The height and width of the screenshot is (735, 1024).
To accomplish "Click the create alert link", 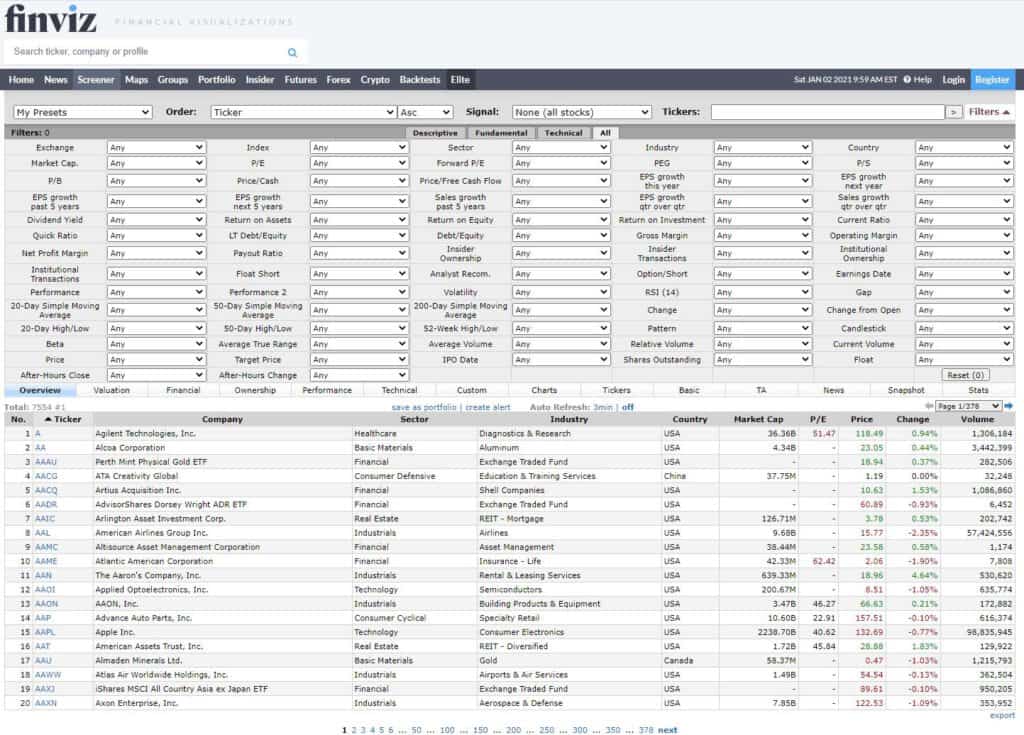I will pos(487,407).
